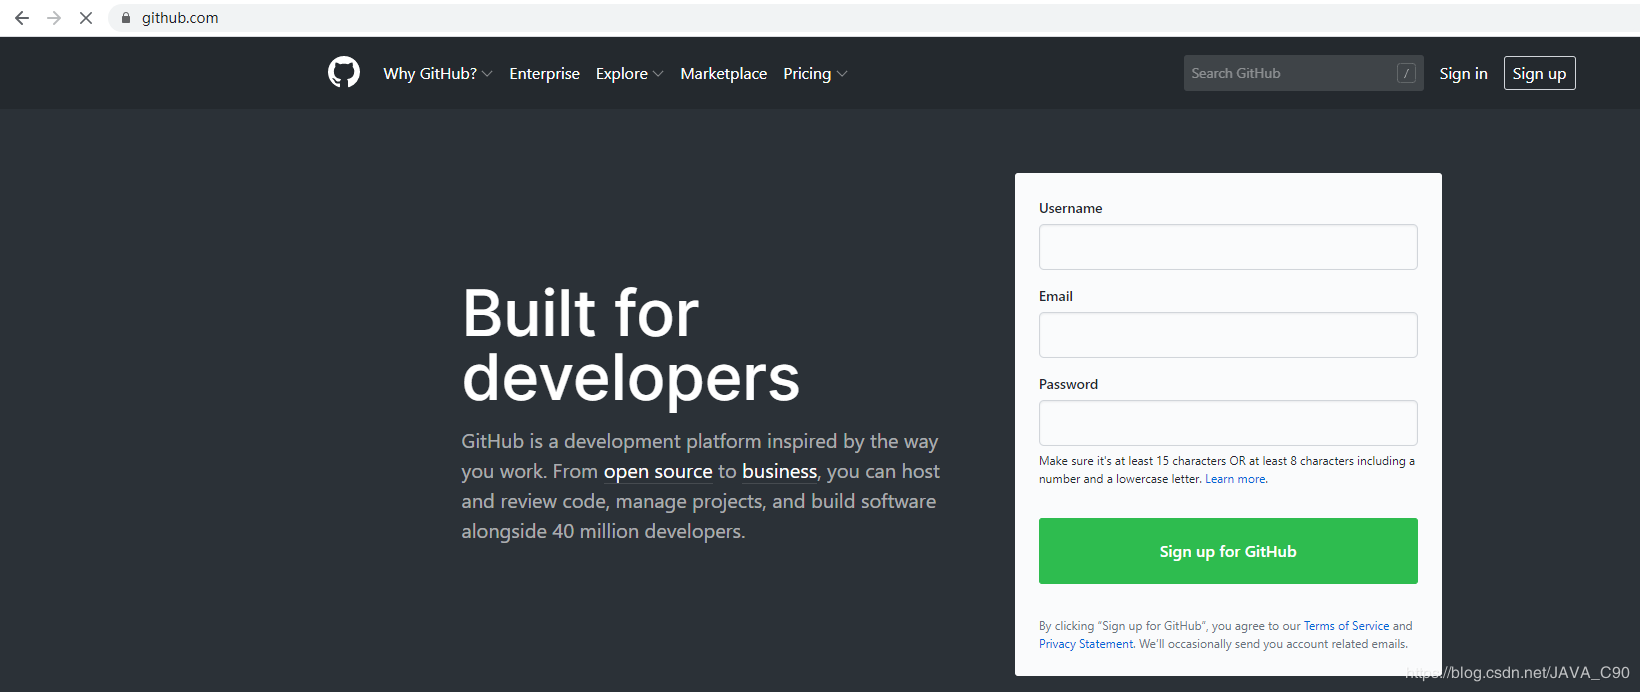Click the GitHub Octocat logo
Image resolution: width=1640 pixels, height=692 pixels.
click(344, 73)
